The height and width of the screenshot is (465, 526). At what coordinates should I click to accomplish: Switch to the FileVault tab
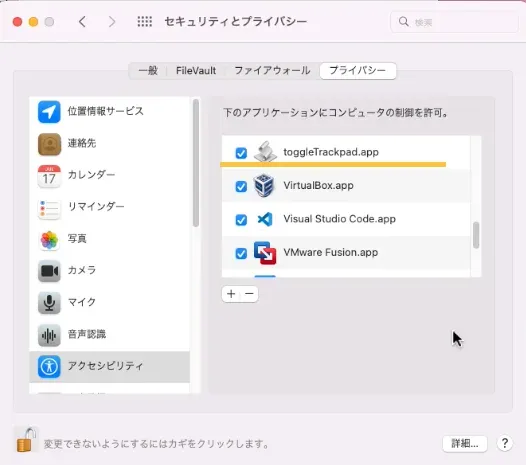[196, 71]
